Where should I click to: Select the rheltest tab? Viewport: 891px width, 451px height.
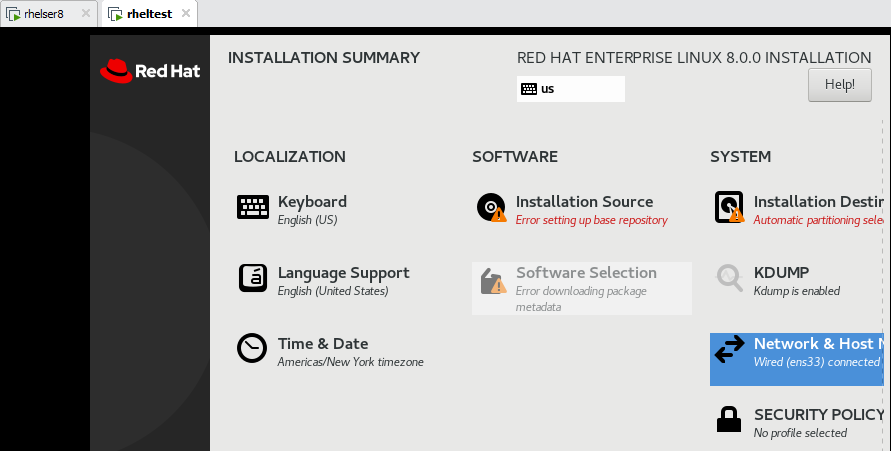click(x=149, y=14)
